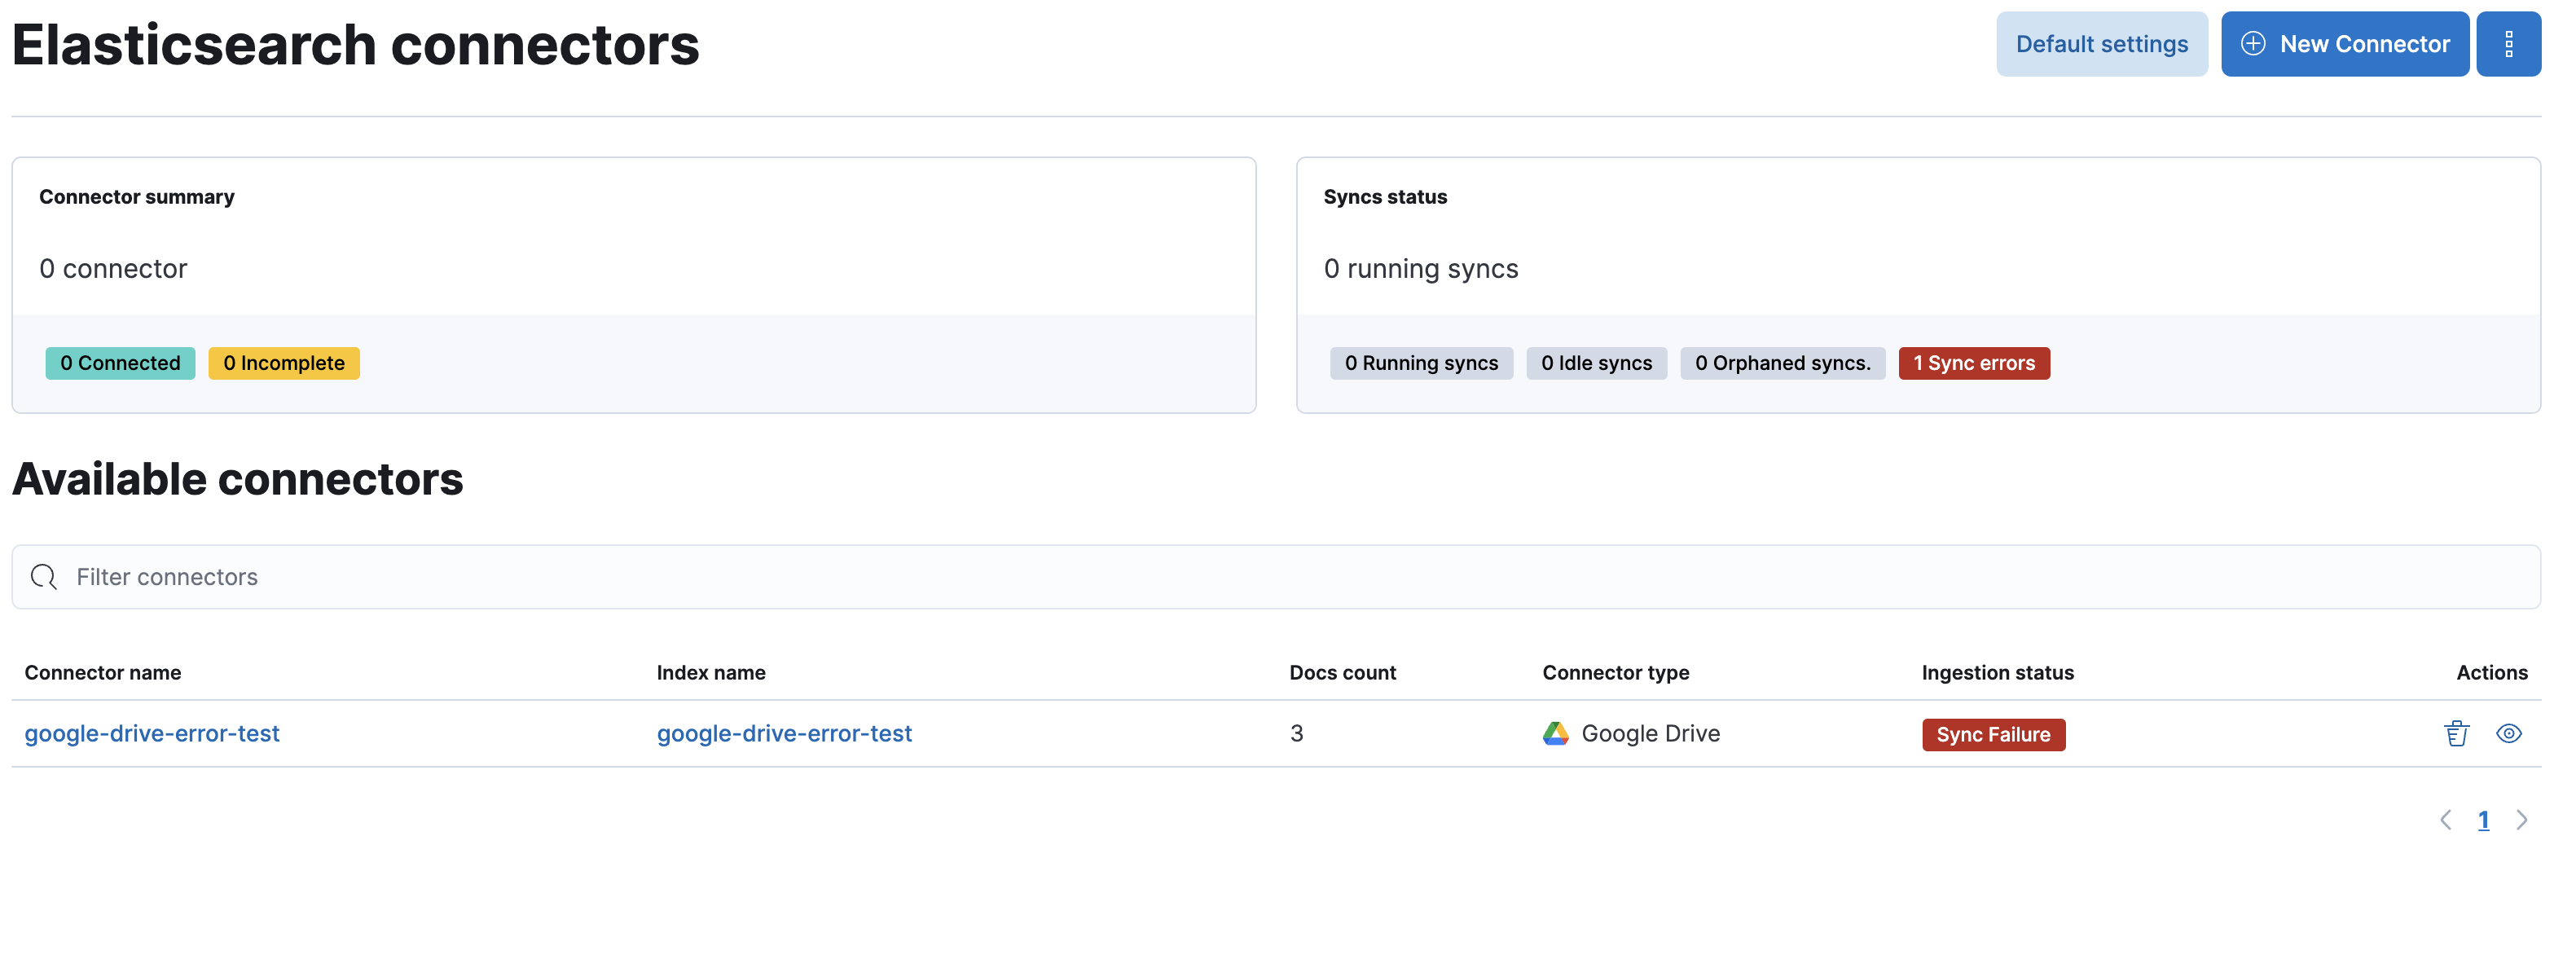Click the 0 Running syncs badge
This screenshot has height=955, width=2576.
1421,363
